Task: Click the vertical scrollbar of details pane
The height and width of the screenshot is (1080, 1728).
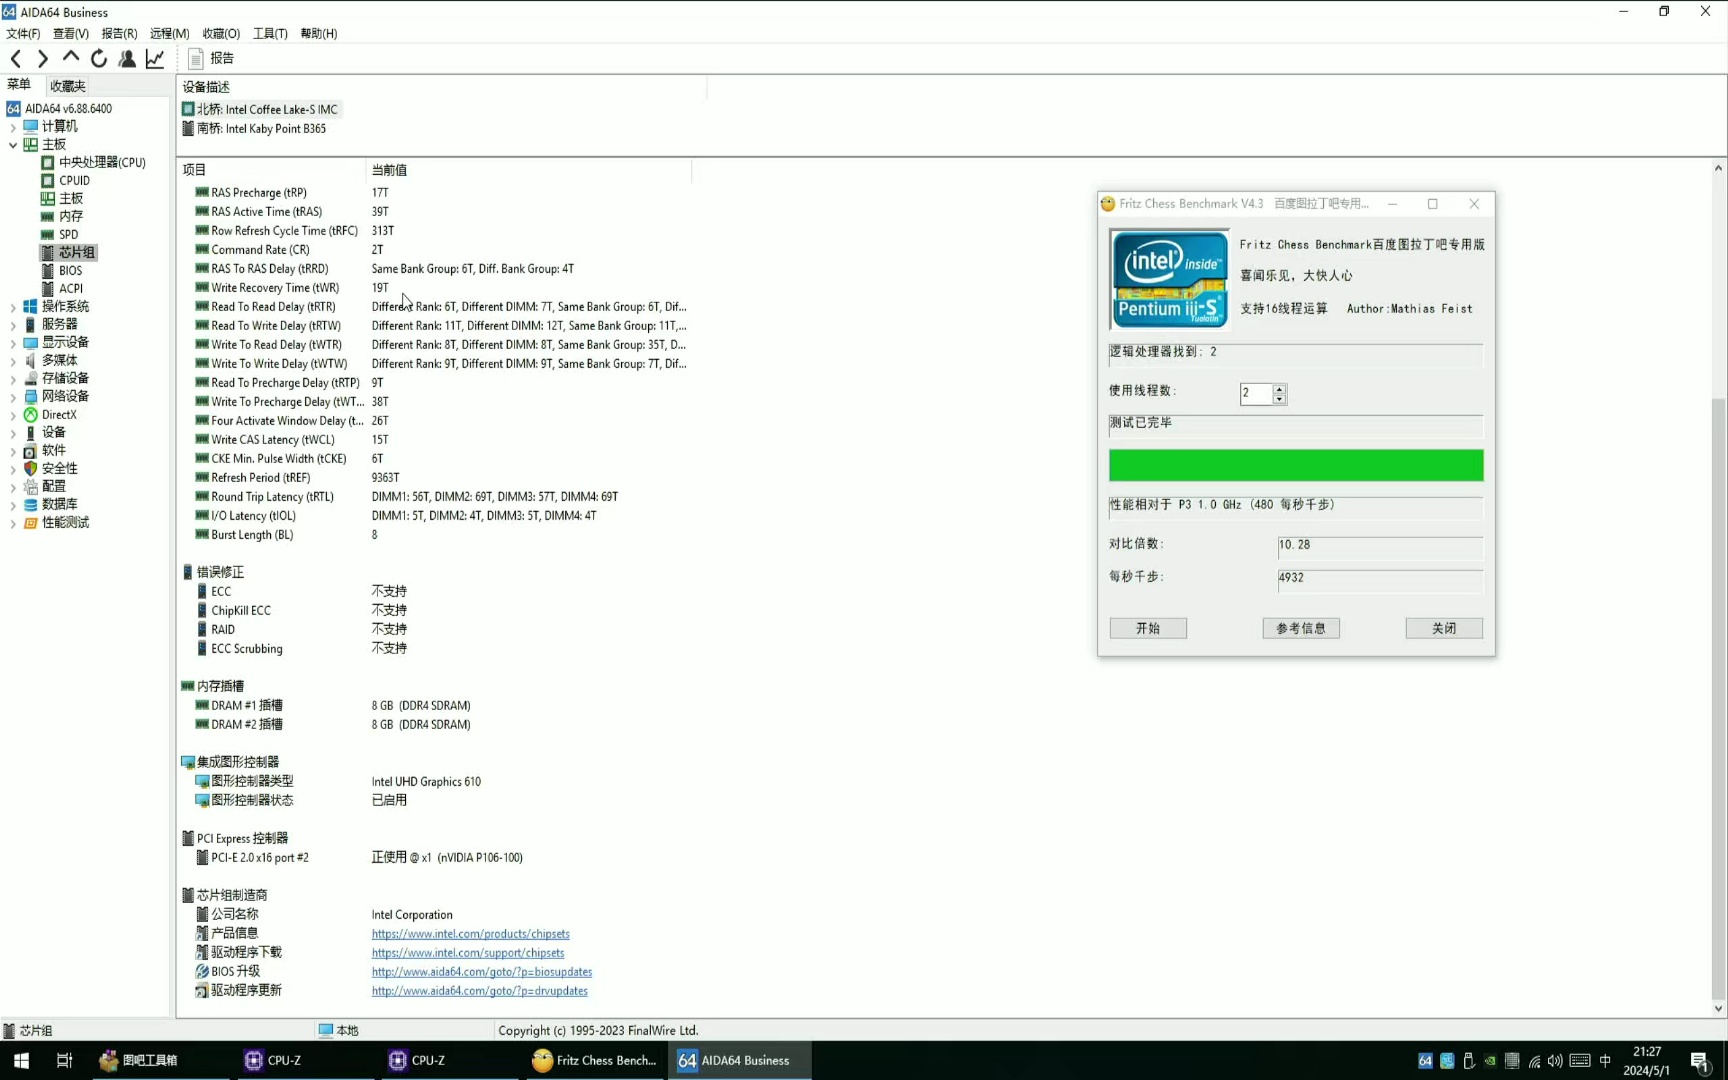Action: tap(1718, 700)
